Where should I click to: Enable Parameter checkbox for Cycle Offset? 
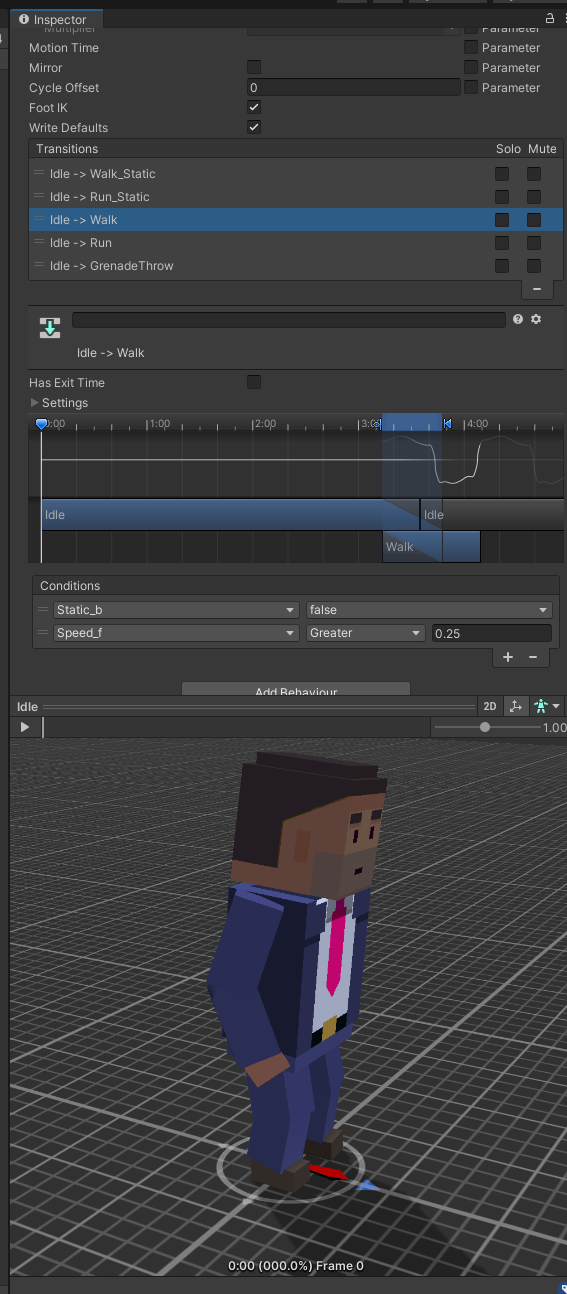(470, 87)
